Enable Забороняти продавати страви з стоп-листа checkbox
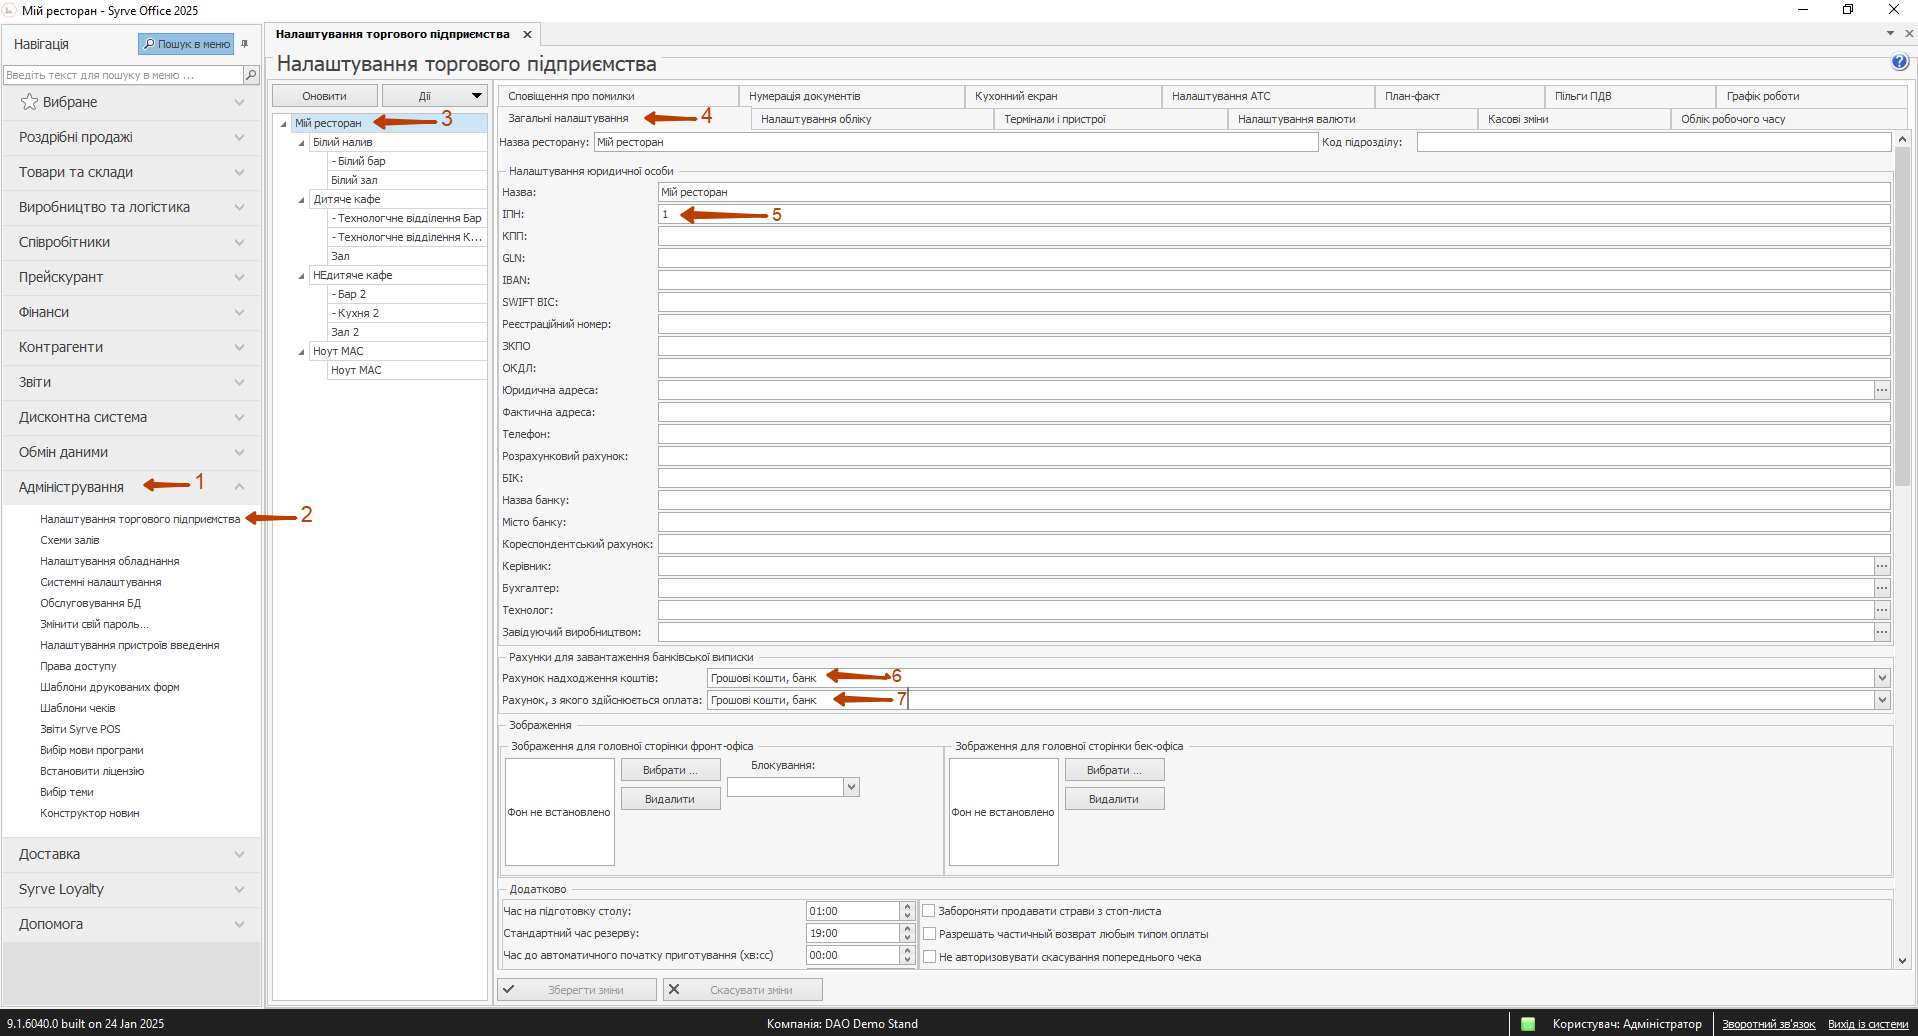Image resolution: width=1918 pixels, height=1036 pixels. [929, 911]
